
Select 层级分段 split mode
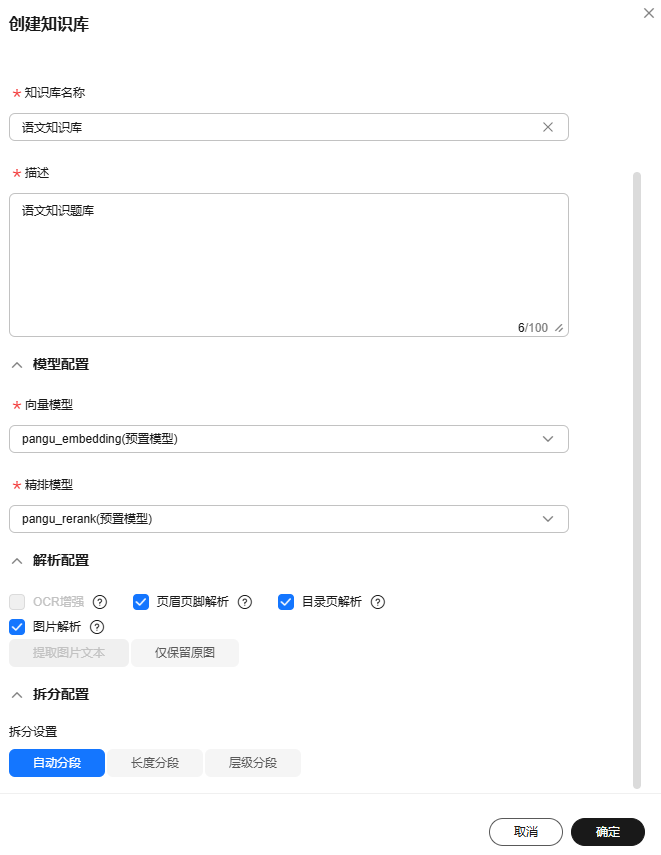(x=253, y=763)
